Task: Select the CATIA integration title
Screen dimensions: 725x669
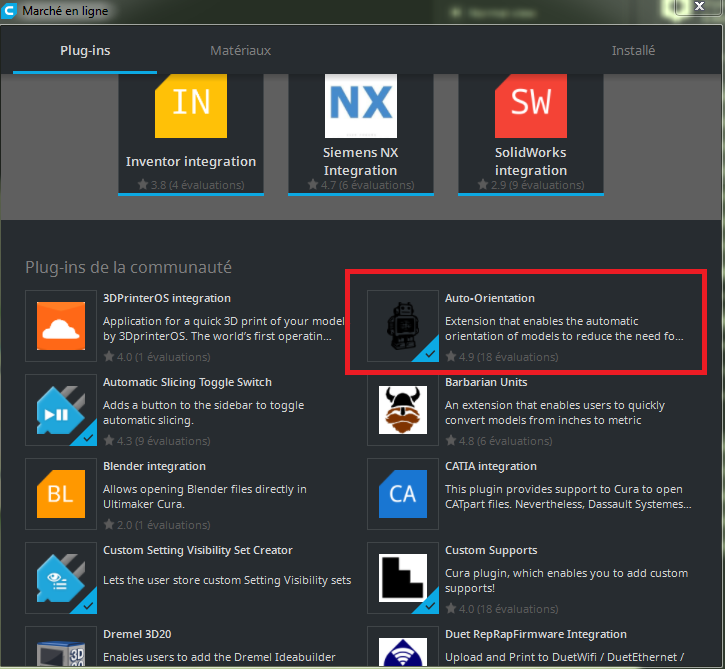Action: (491, 466)
